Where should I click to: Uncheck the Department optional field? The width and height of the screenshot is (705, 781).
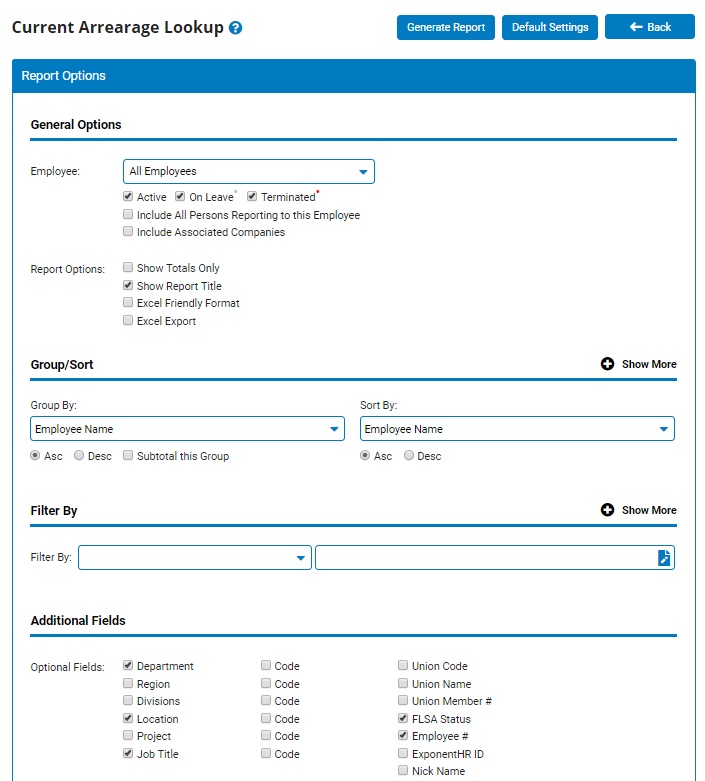tap(128, 665)
